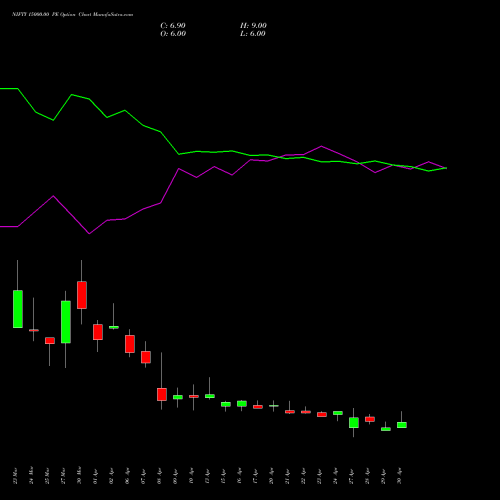Click the 24 Apr date label

click(335, 476)
